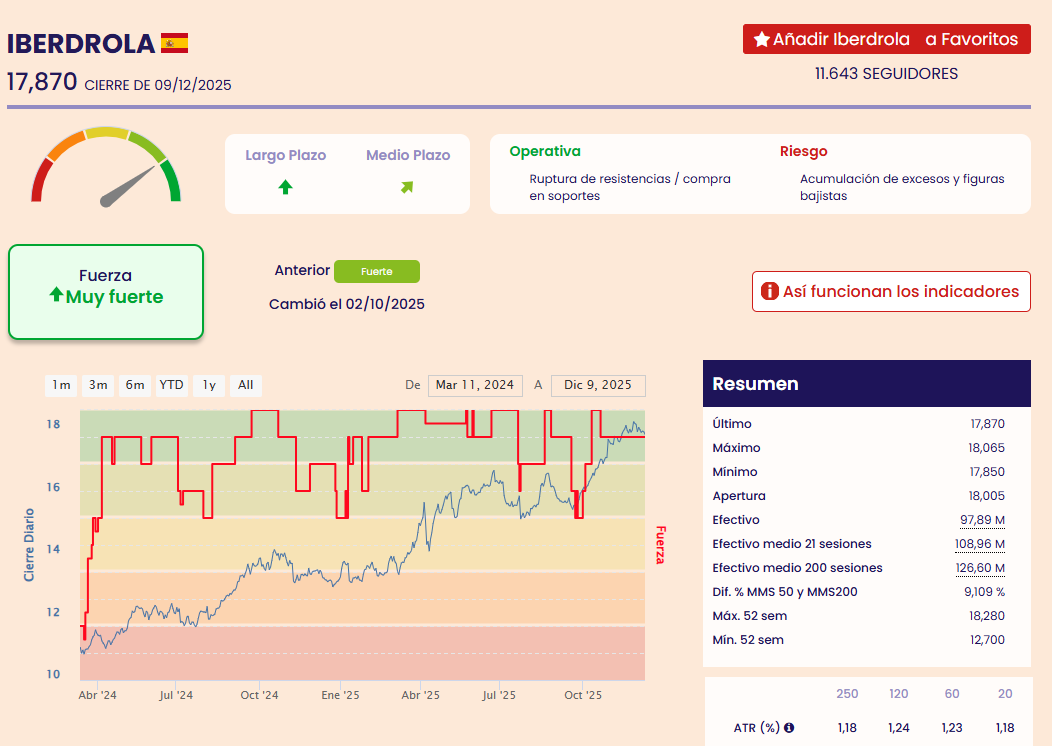Click the Máx. 52 sem value 18,280

(x=987, y=616)
